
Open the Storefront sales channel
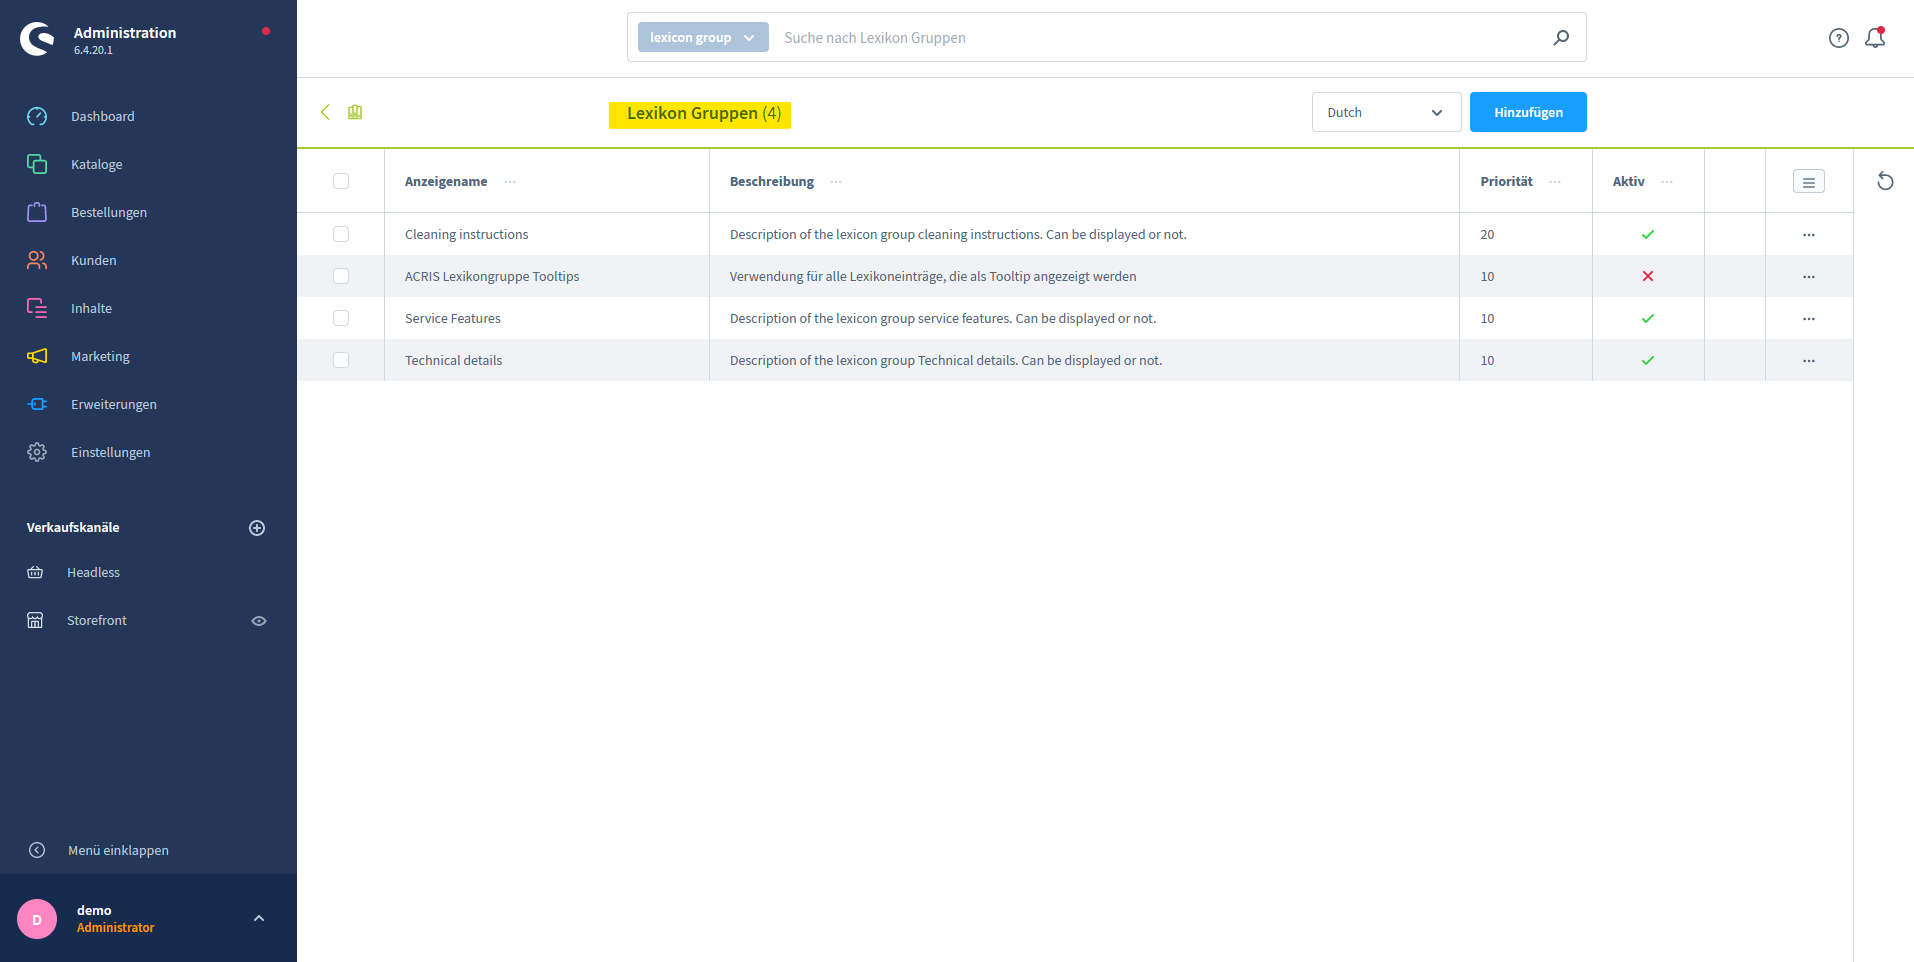click(97, 620)
